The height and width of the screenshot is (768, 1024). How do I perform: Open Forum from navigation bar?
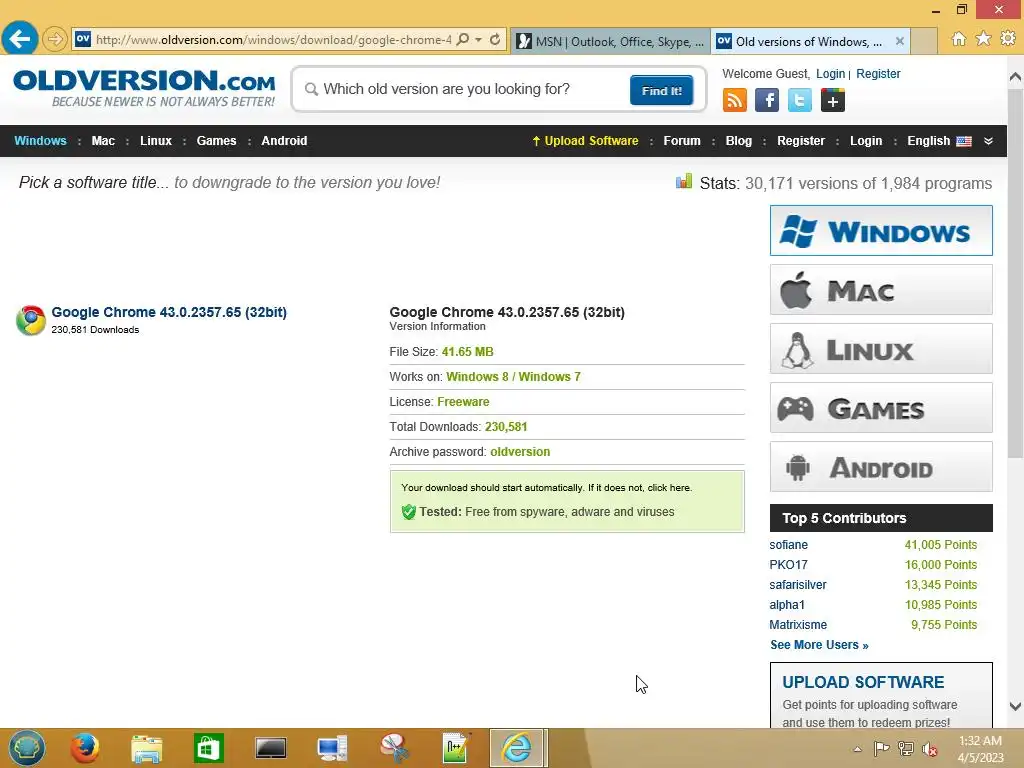(682, 140)
